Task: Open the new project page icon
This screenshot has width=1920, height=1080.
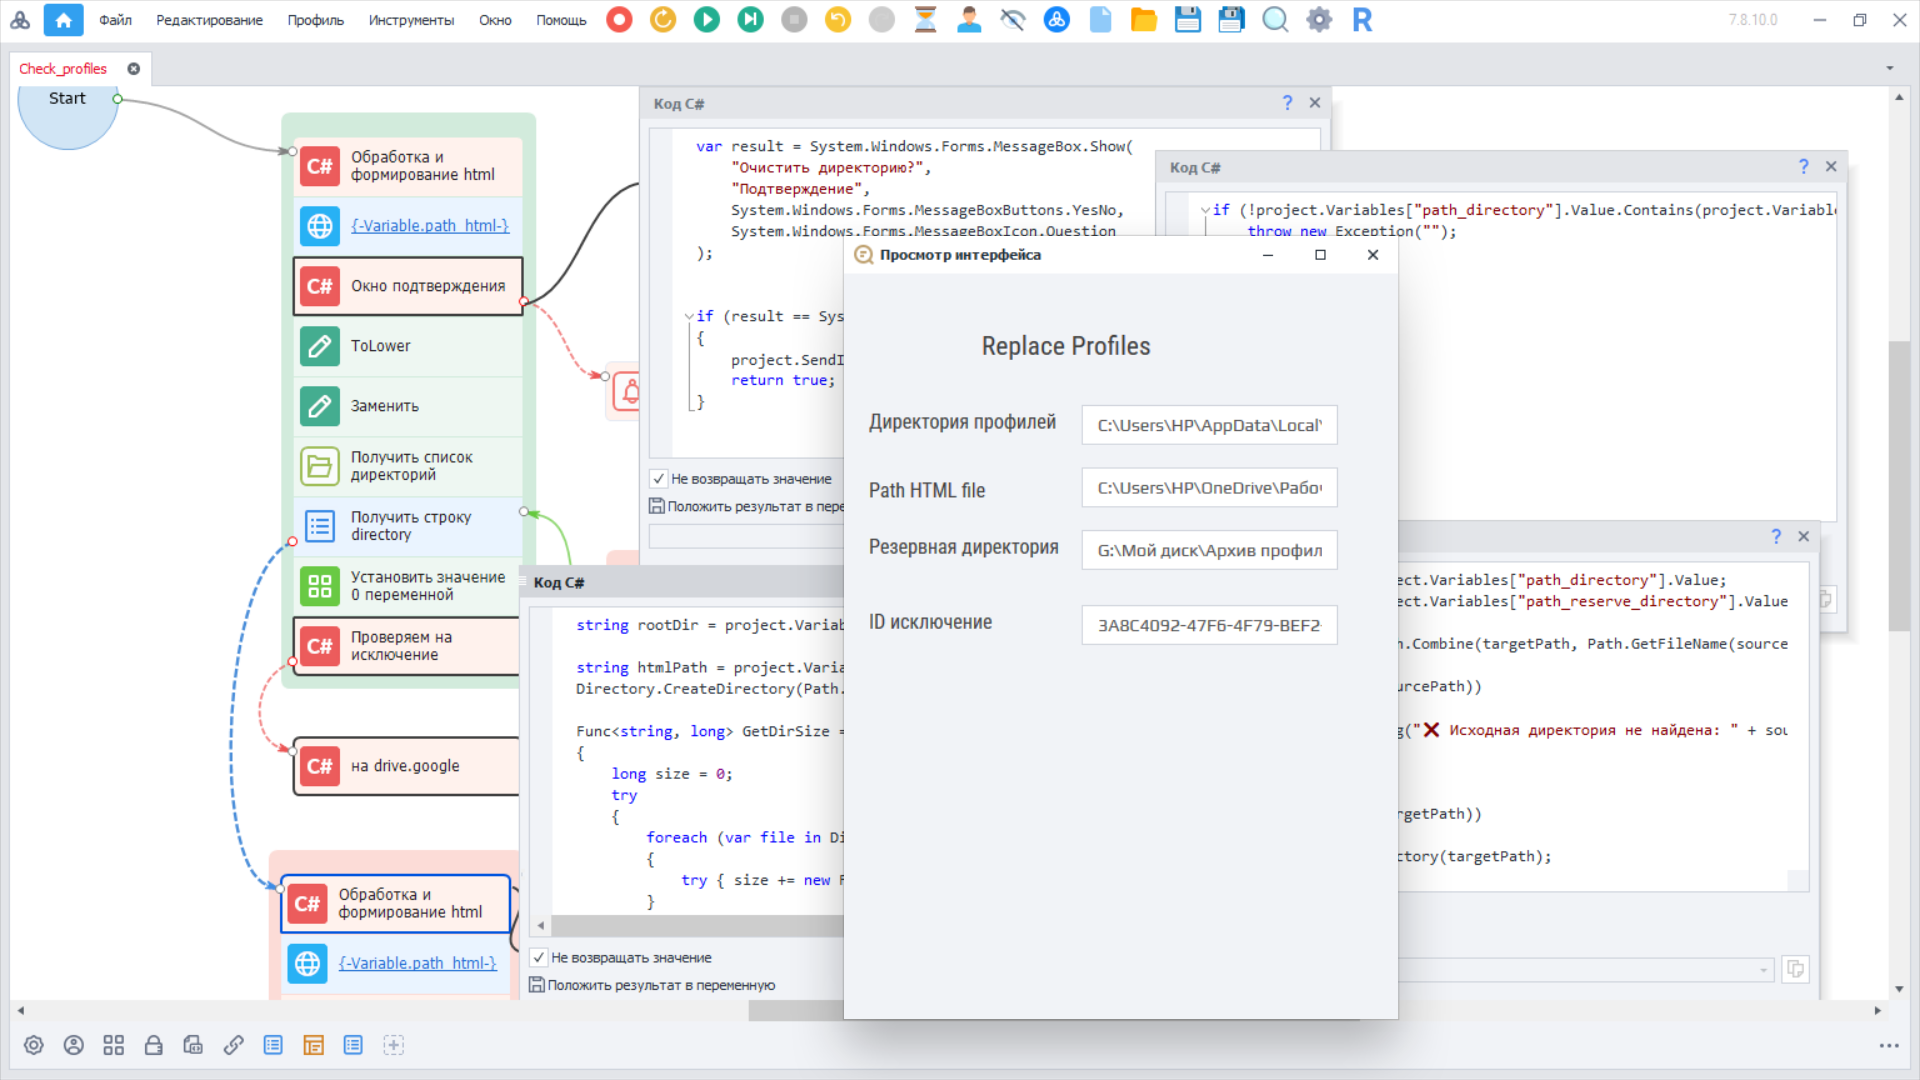Action: click(1100, 19)
